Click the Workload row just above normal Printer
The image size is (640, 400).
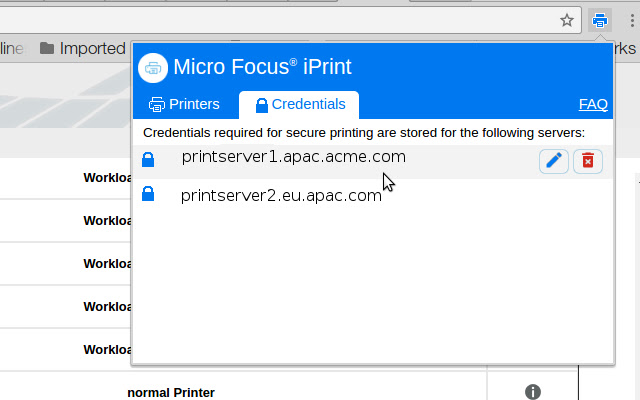click(x=107, y=349)
